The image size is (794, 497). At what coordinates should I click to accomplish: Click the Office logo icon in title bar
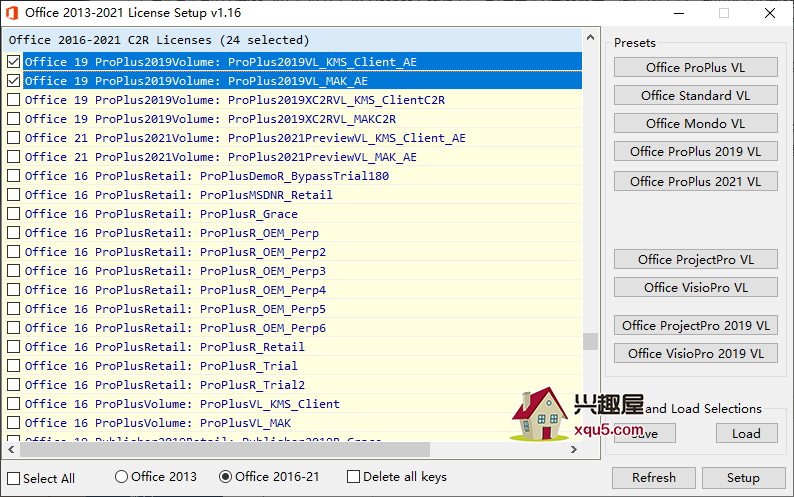[x=11, y=13]
